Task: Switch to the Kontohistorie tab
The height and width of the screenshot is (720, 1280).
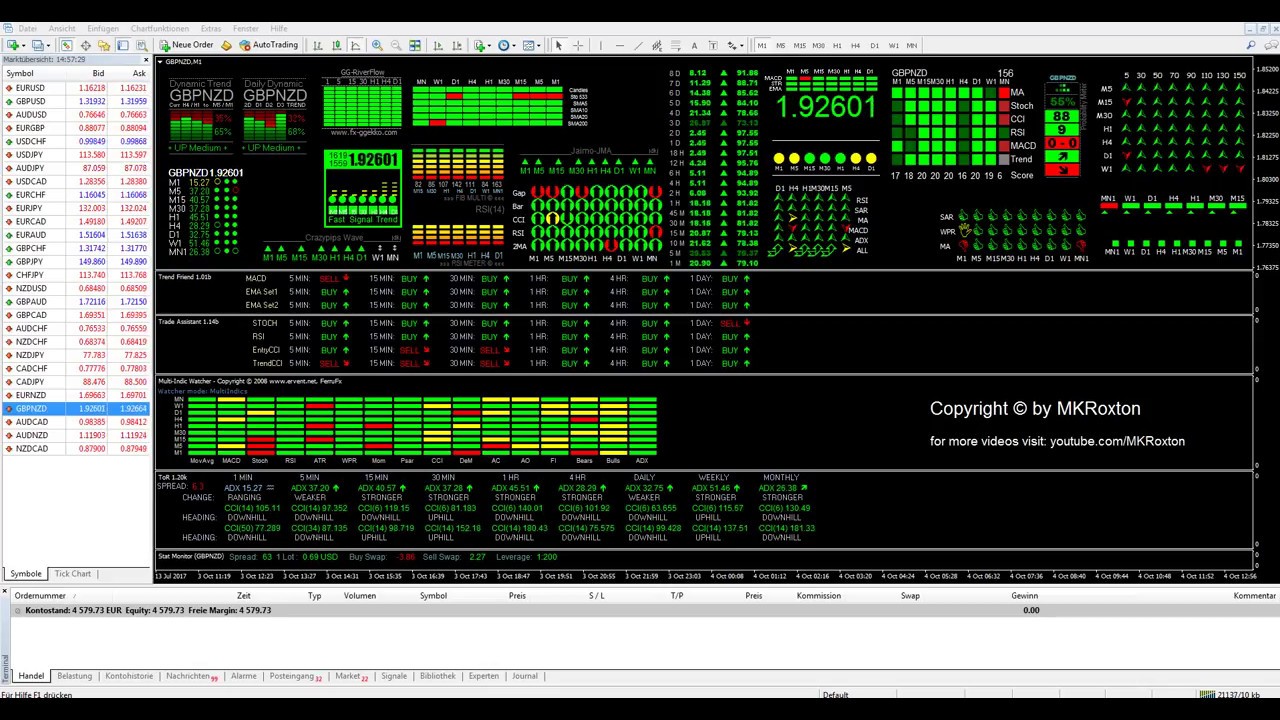Action: pos(129,676)
